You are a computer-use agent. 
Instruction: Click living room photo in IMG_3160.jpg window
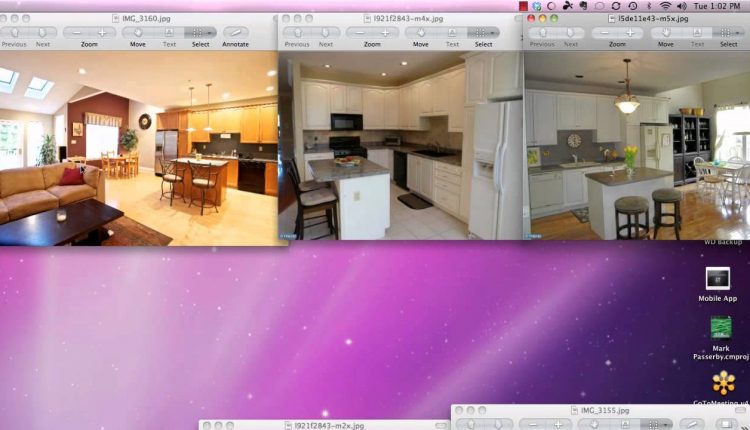point(139,148)
